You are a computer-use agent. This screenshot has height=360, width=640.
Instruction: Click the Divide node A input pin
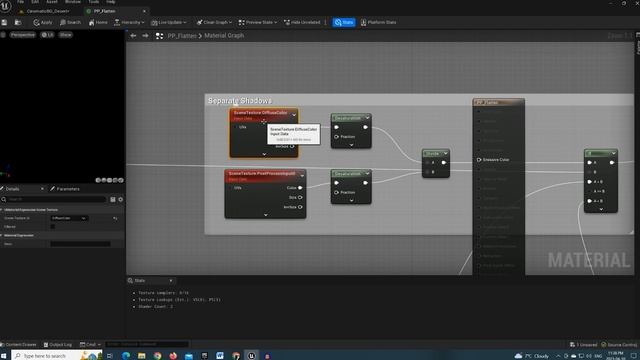tap(427, 163)
